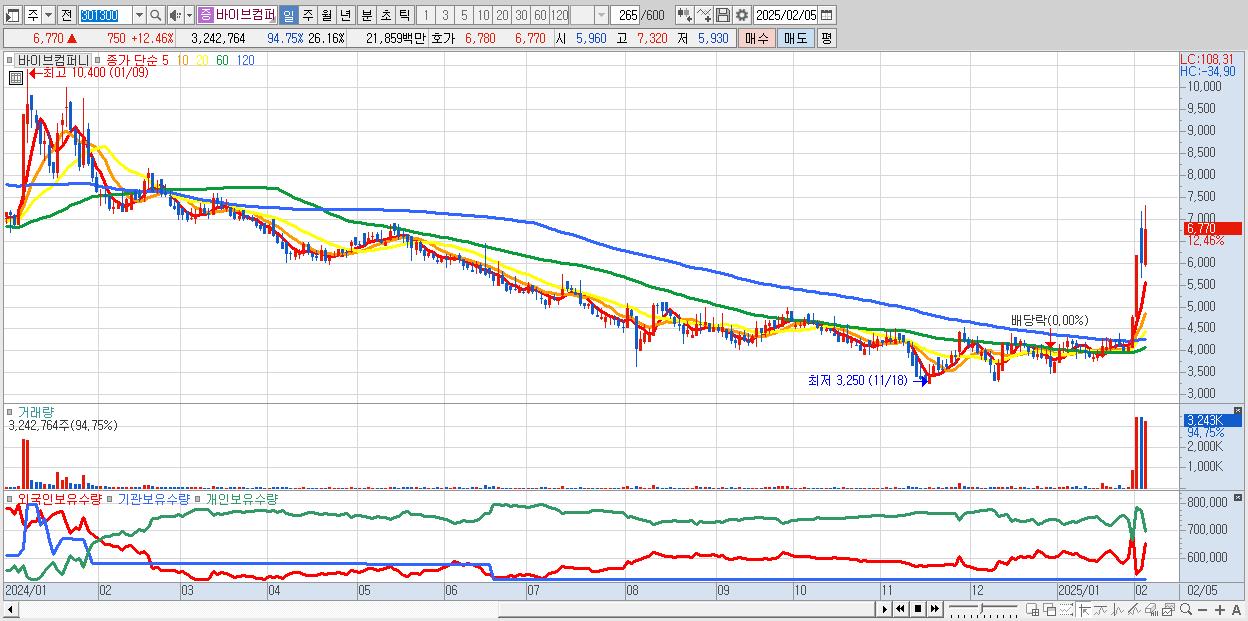Click the overlapping windows icon at bottom
The height and width of the screenshot is (621, 1248).
point(1050,609)
